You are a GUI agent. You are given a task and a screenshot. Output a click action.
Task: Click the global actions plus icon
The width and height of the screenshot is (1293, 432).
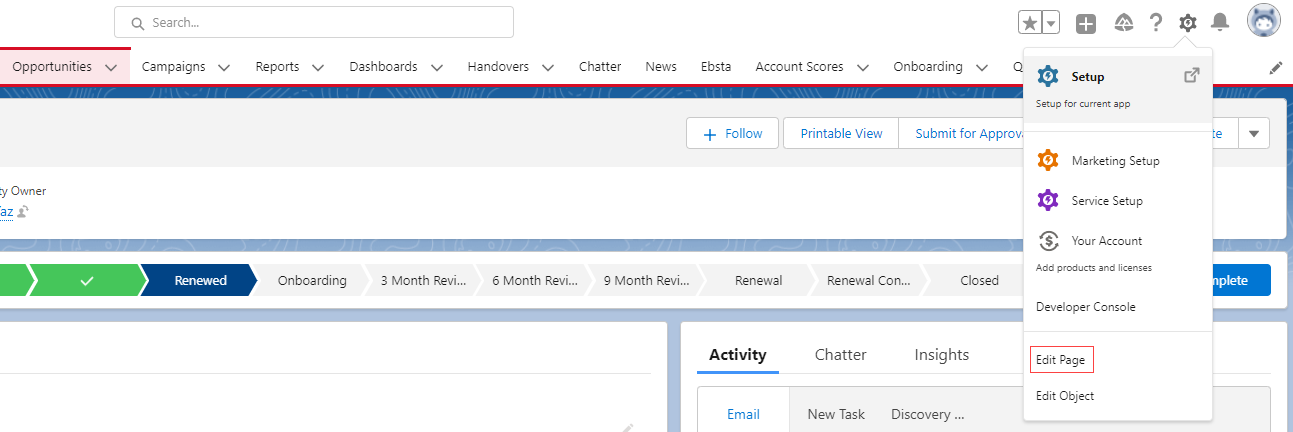(x=1086, y=23)
